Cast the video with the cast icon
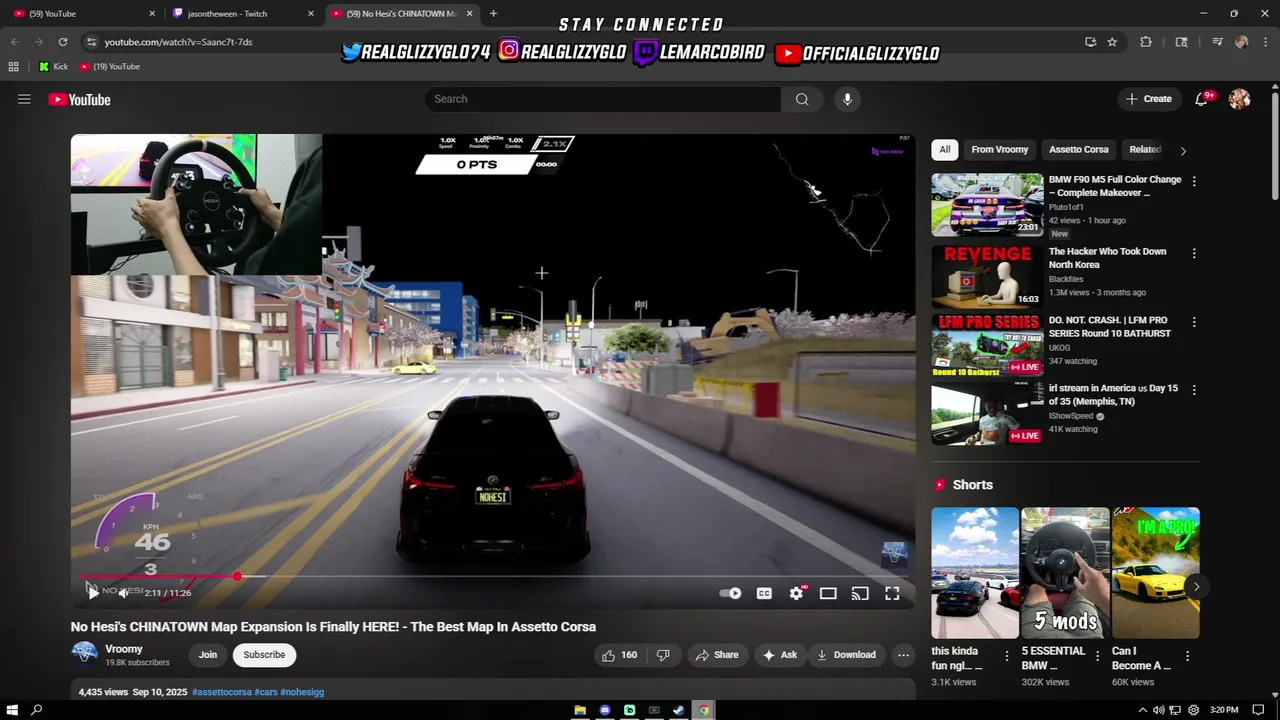Viewport: 1280px width, 720px height. coord(860,593)
